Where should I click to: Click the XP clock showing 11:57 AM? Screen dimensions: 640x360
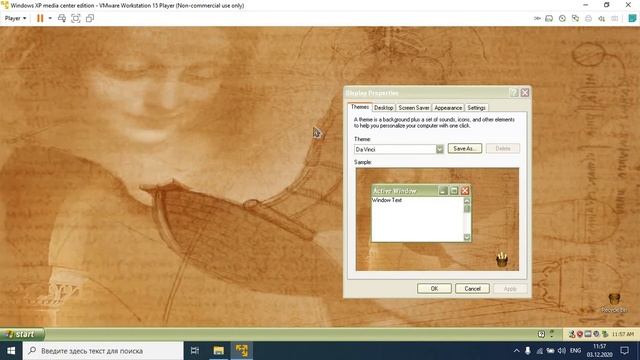623,334
